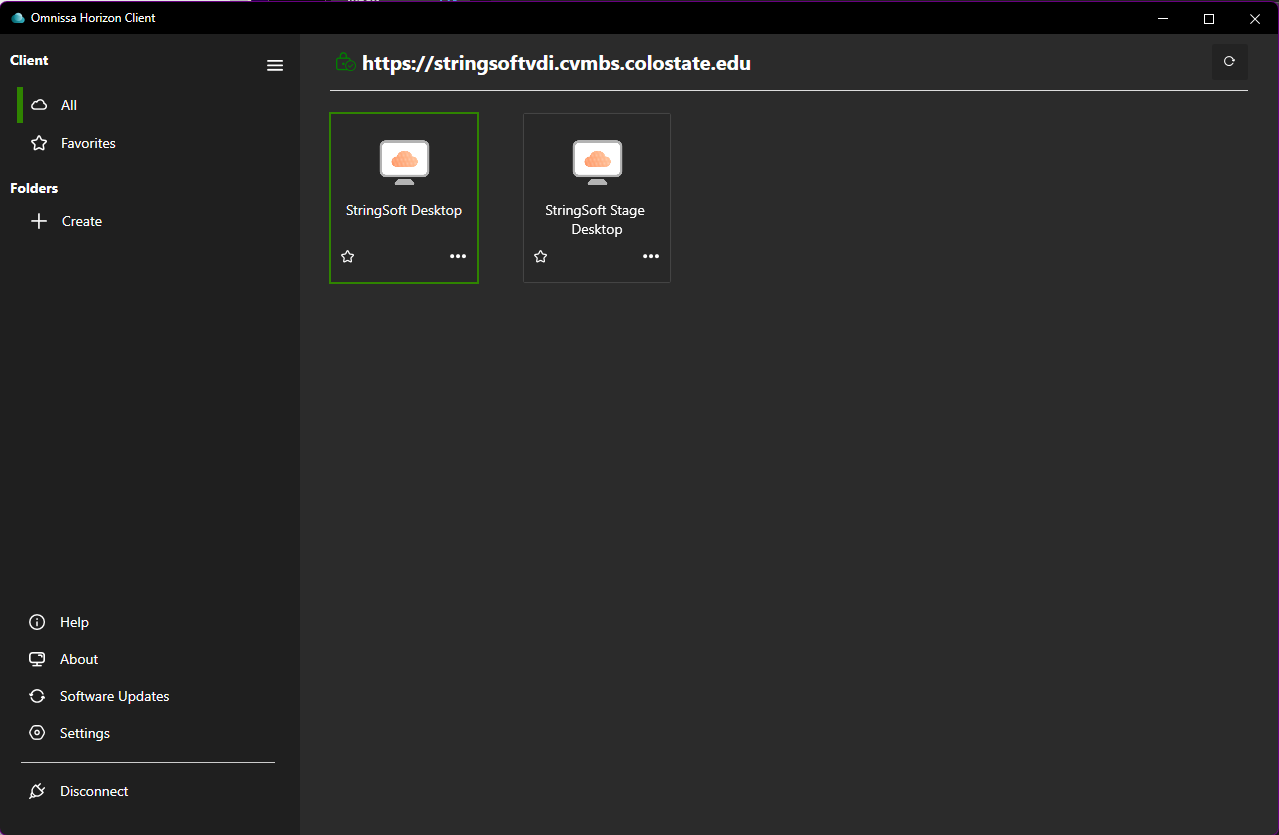This screenshot has height=835, width=1279.
Task: Launch the StringSoft Stage Desktop monitor icon
Action: click(x=597, y=162)
